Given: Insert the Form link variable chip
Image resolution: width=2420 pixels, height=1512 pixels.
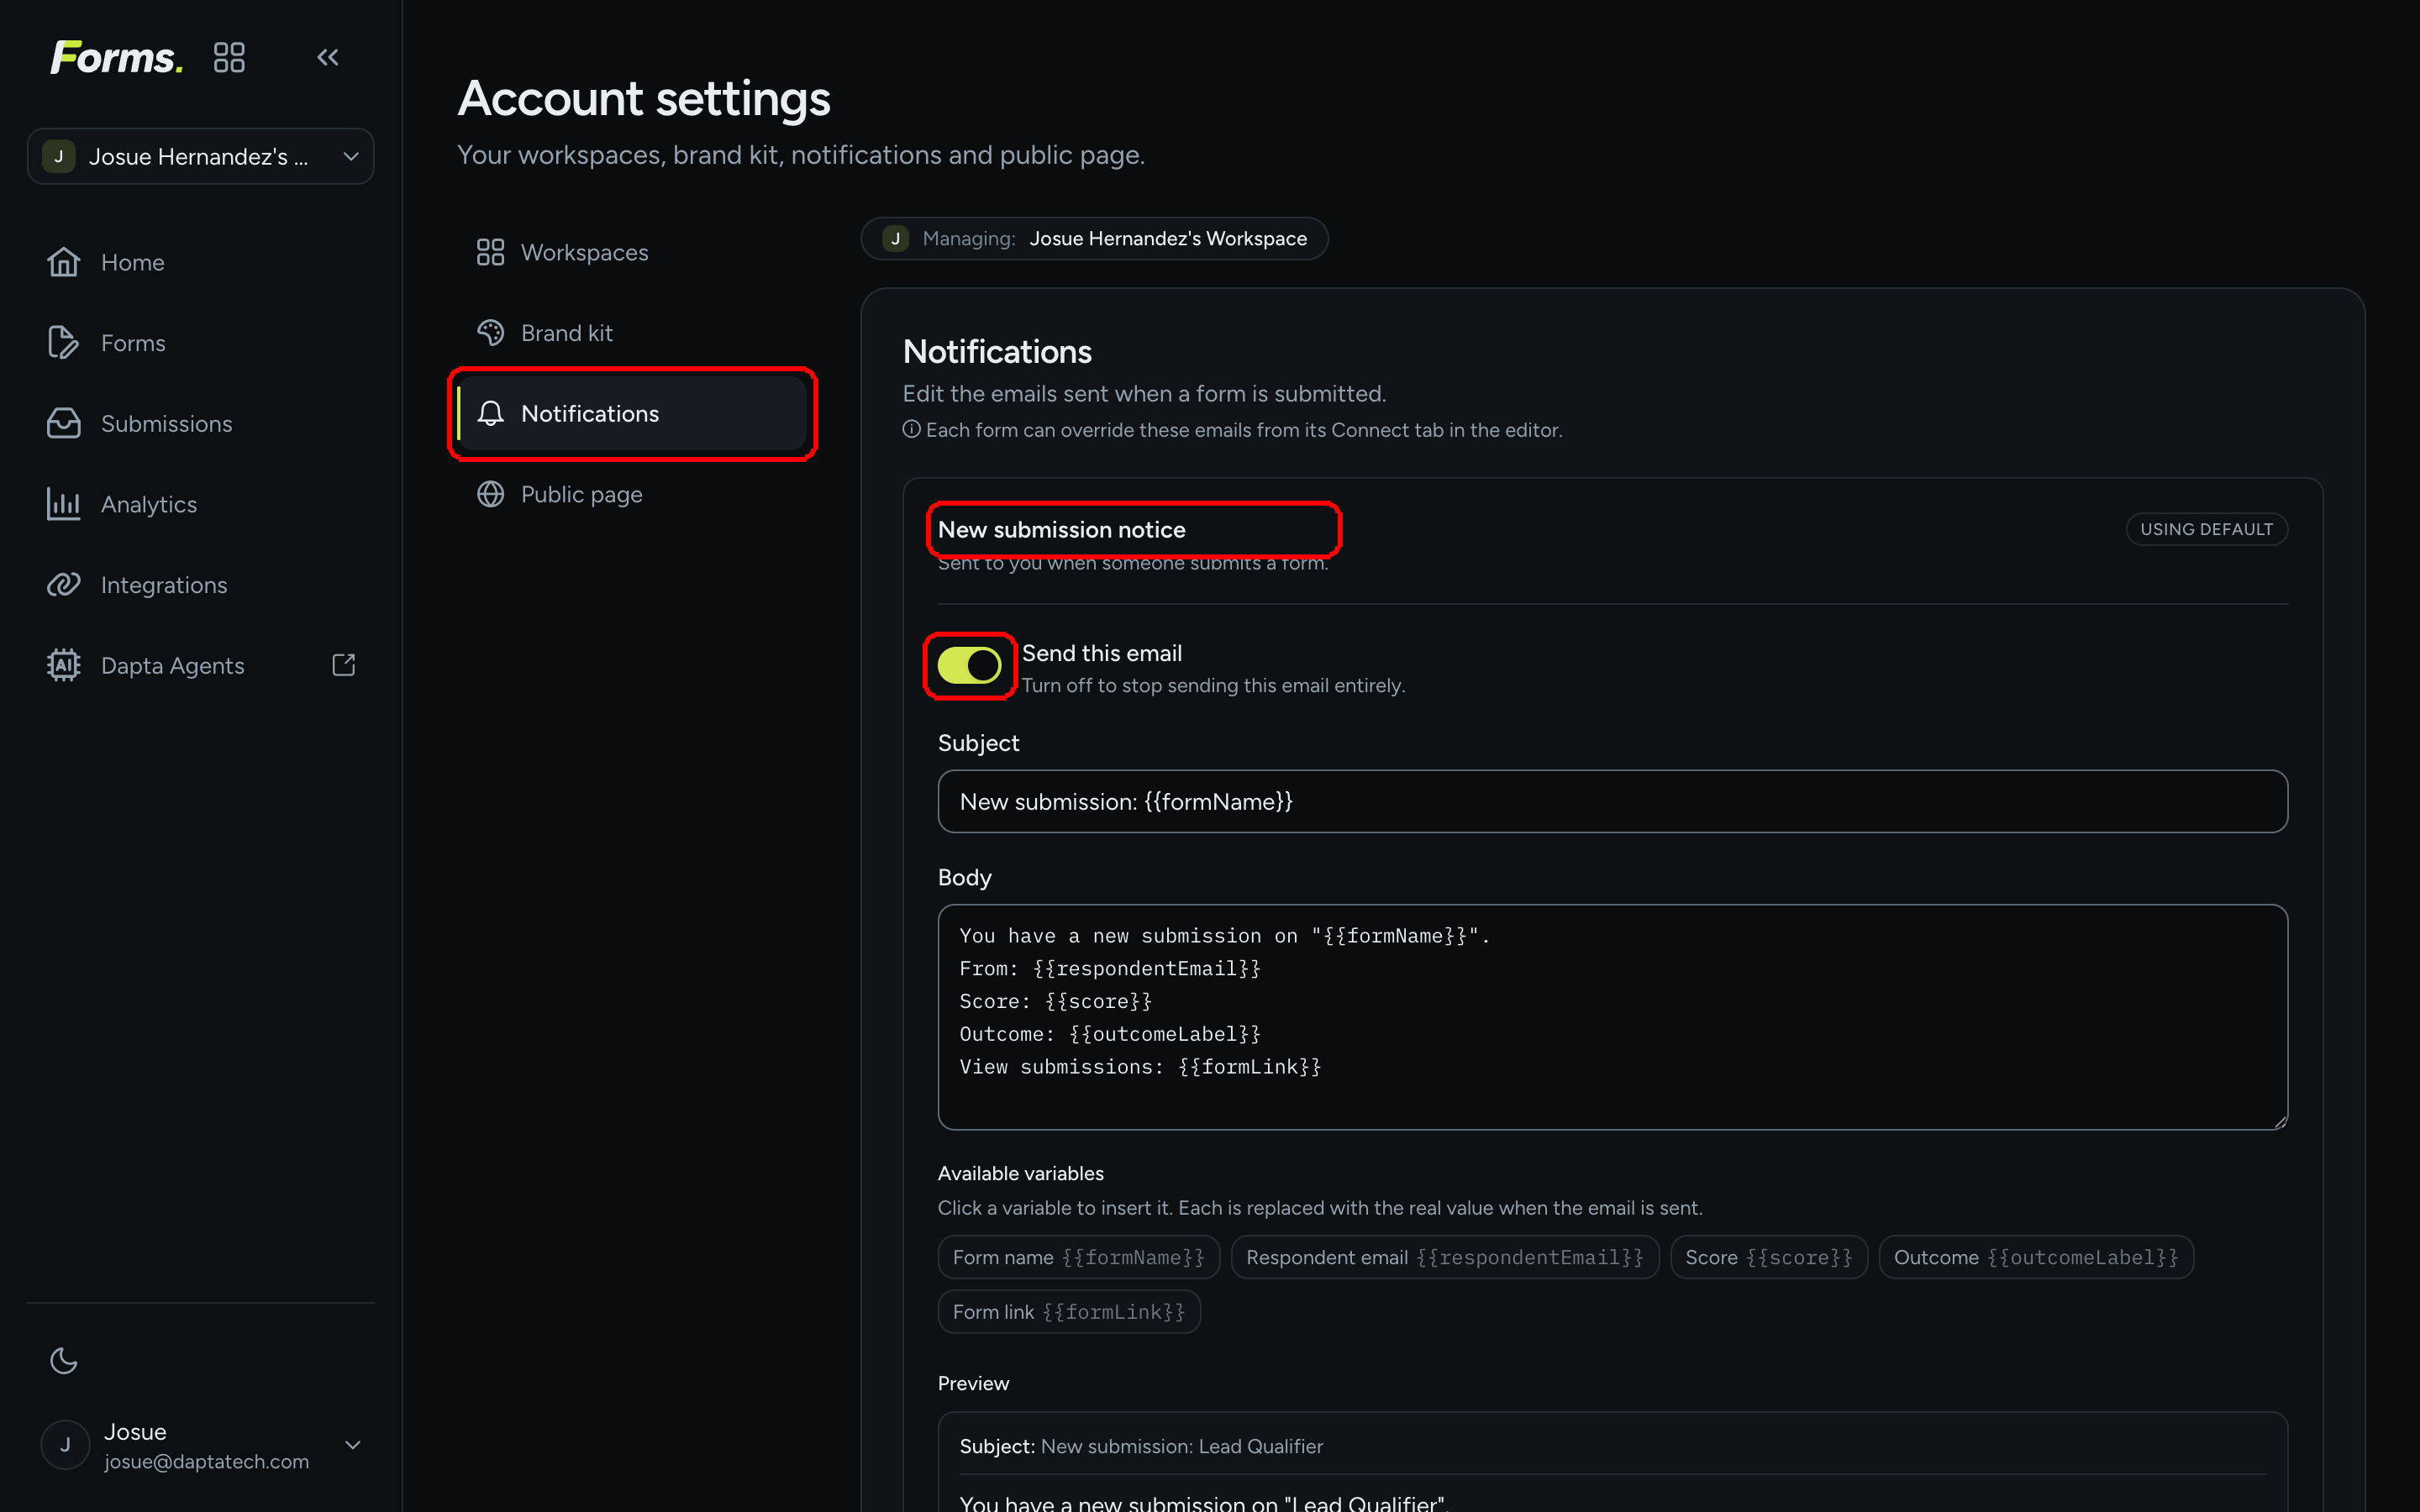Looking at the screenshot, I should click(x=1069, y=1311).
